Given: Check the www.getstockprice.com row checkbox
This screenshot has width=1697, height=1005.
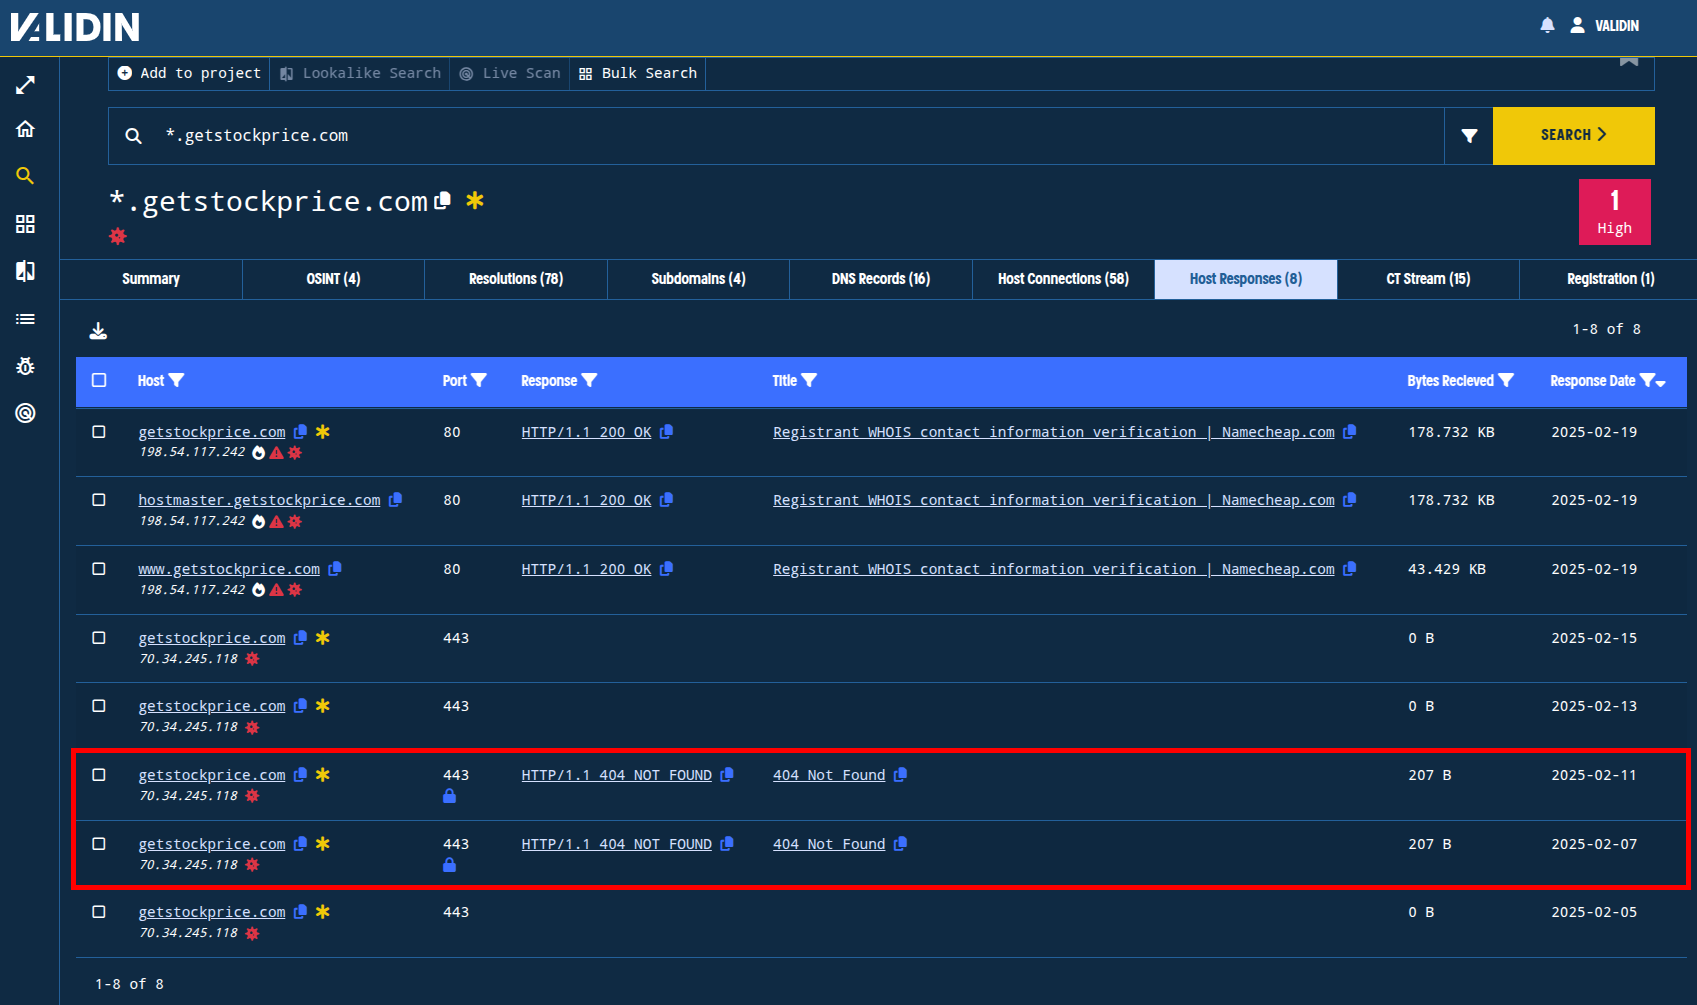Looking at the screenshot, I should [x=99, y=569].
